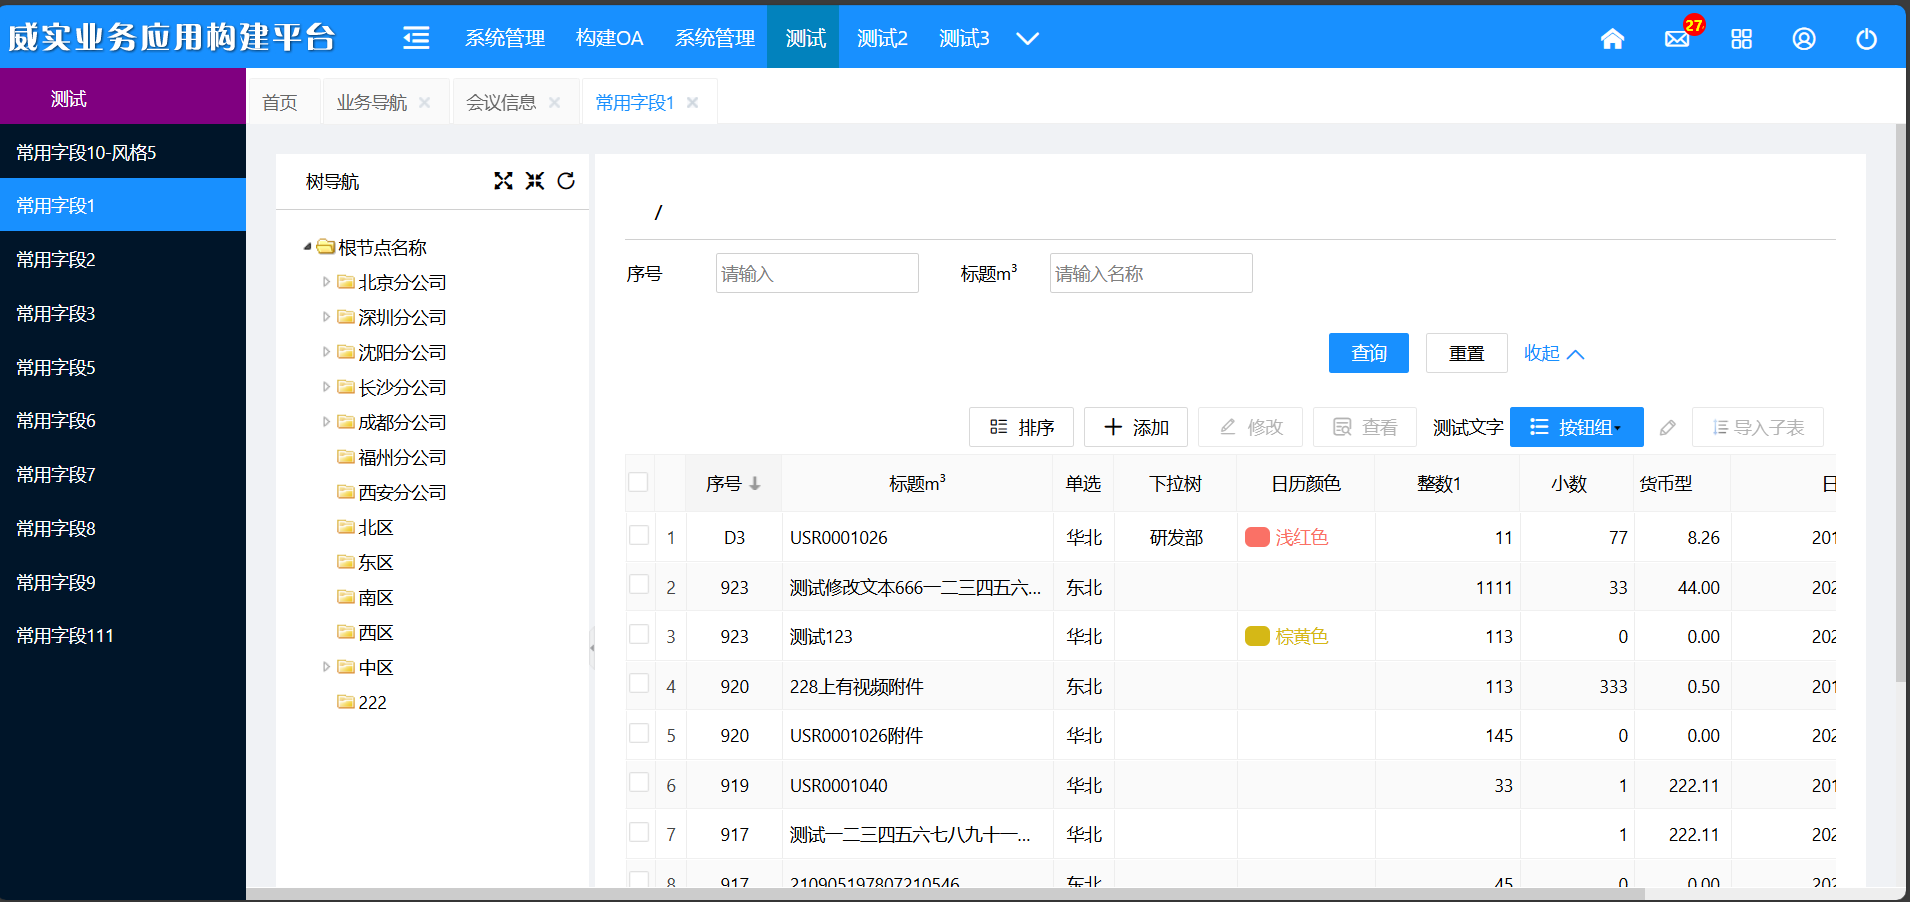1910x902 pixels.
Task: Click the 福州分公司 folder icon
Action: (346, 457)
